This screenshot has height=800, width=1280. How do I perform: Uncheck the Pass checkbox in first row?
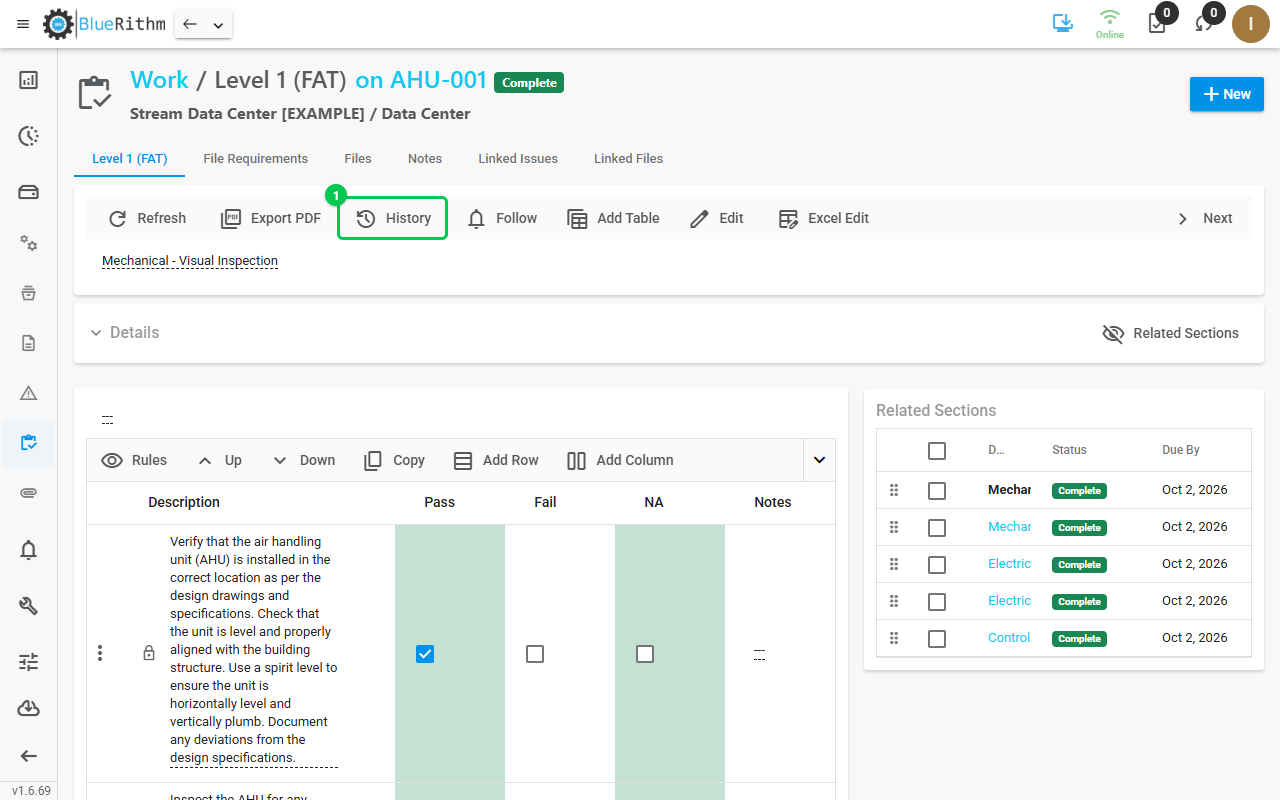(425, 654)
